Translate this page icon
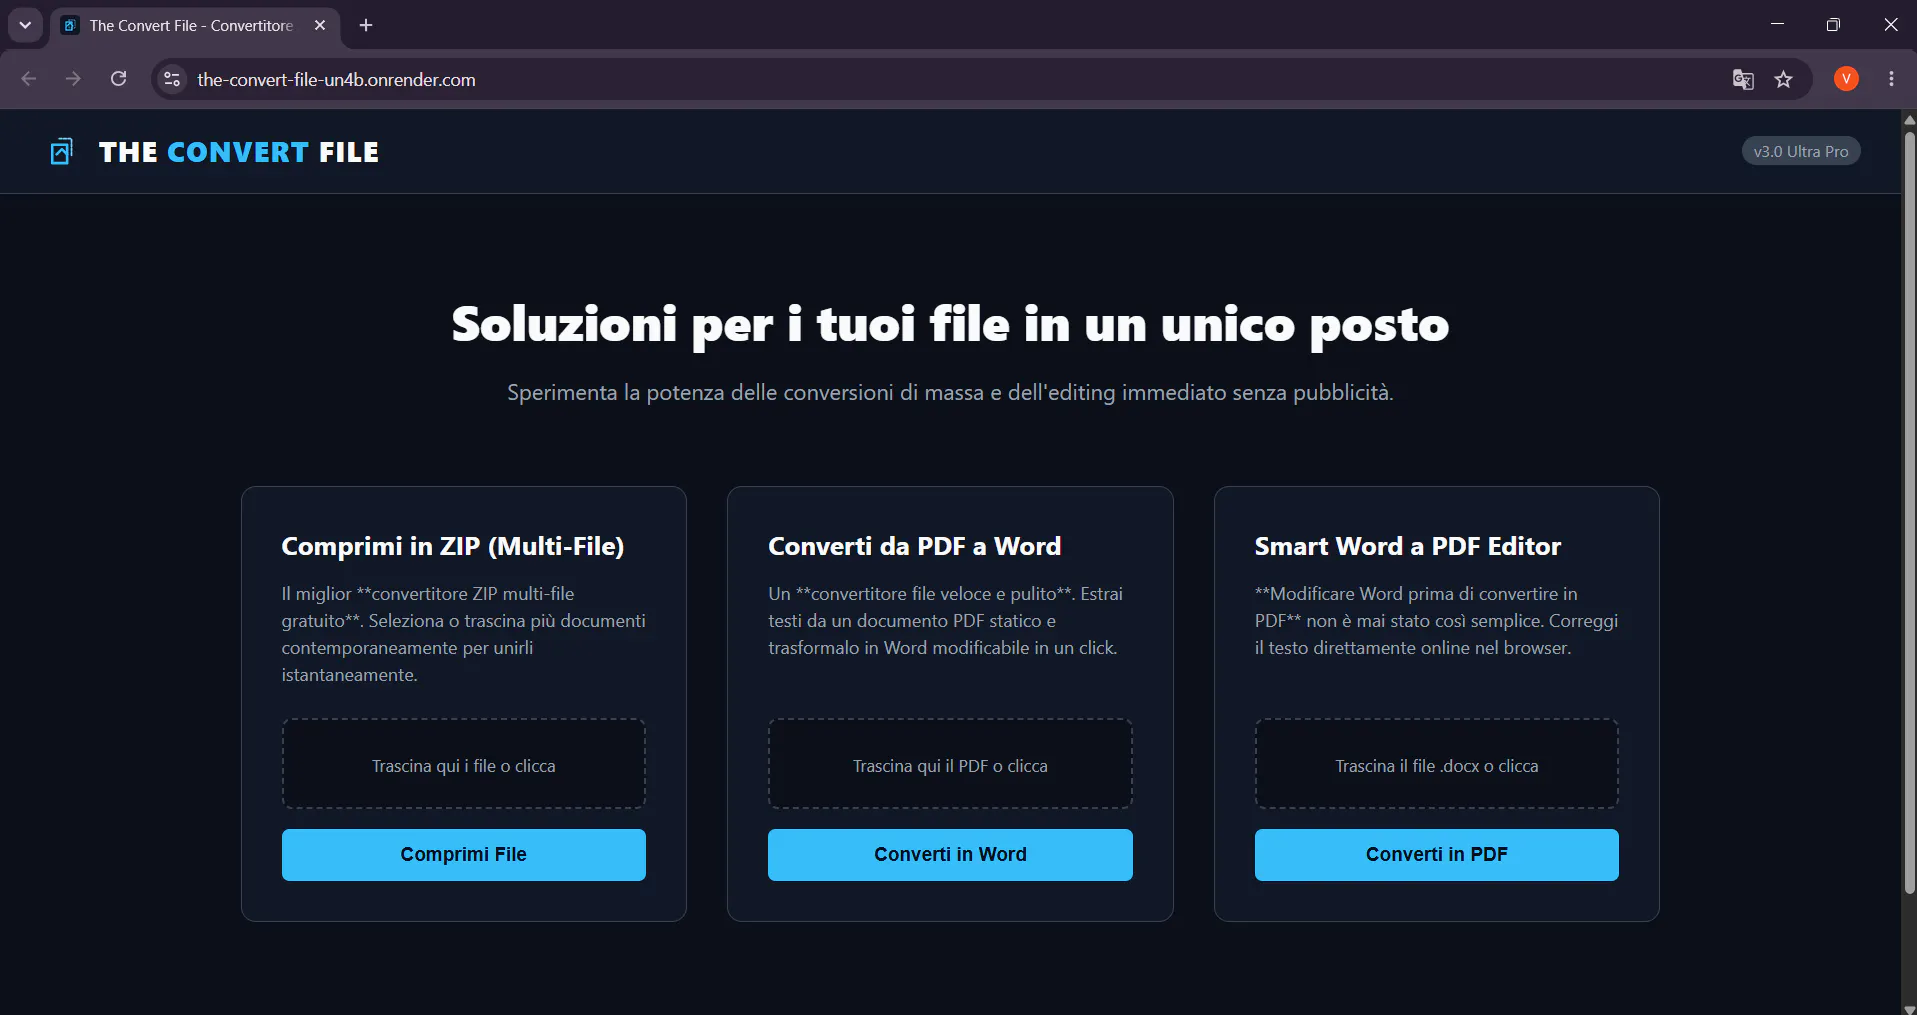 coord(1743,80)
